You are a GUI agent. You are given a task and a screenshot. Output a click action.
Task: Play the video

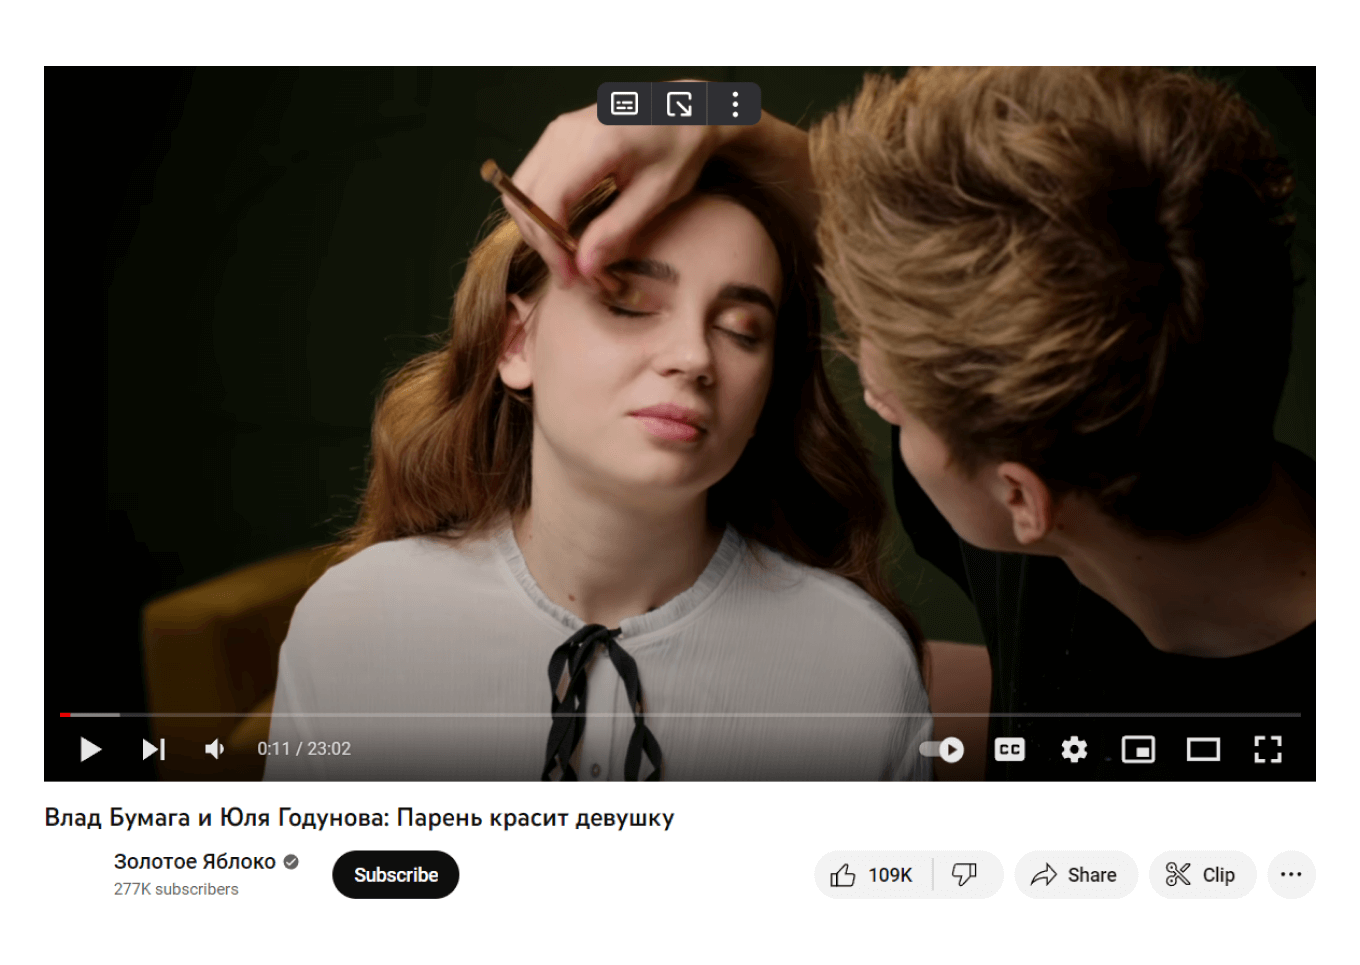[x=90, y=749]
